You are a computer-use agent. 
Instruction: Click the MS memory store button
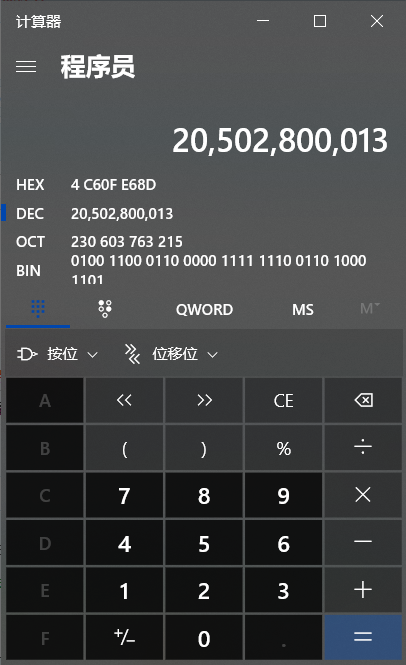[x=302, y=310]
